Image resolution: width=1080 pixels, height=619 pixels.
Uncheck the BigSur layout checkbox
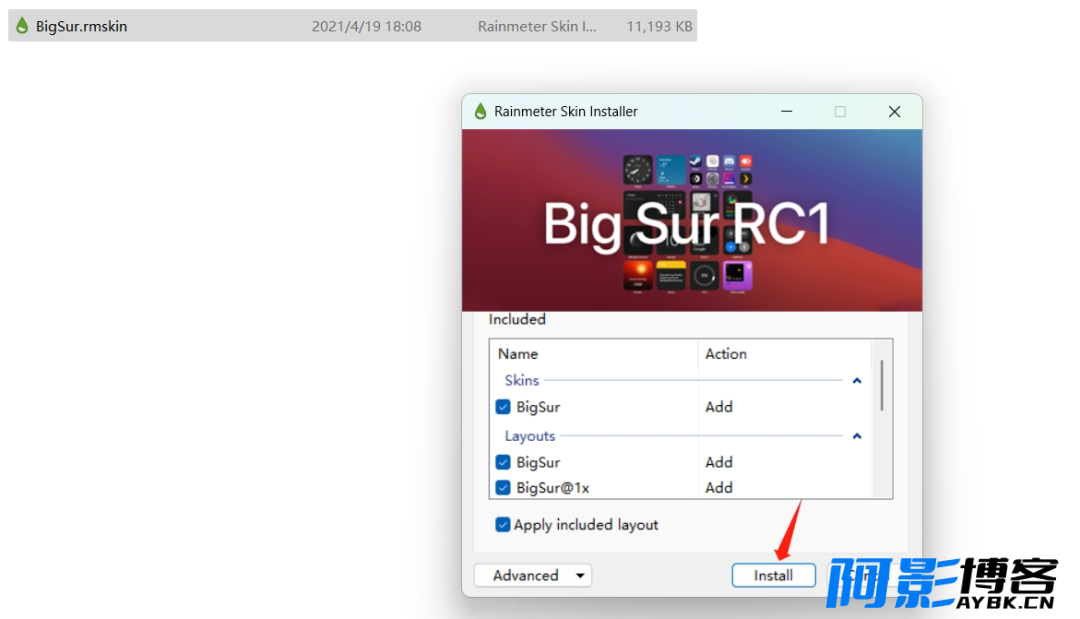pos(503,462)
